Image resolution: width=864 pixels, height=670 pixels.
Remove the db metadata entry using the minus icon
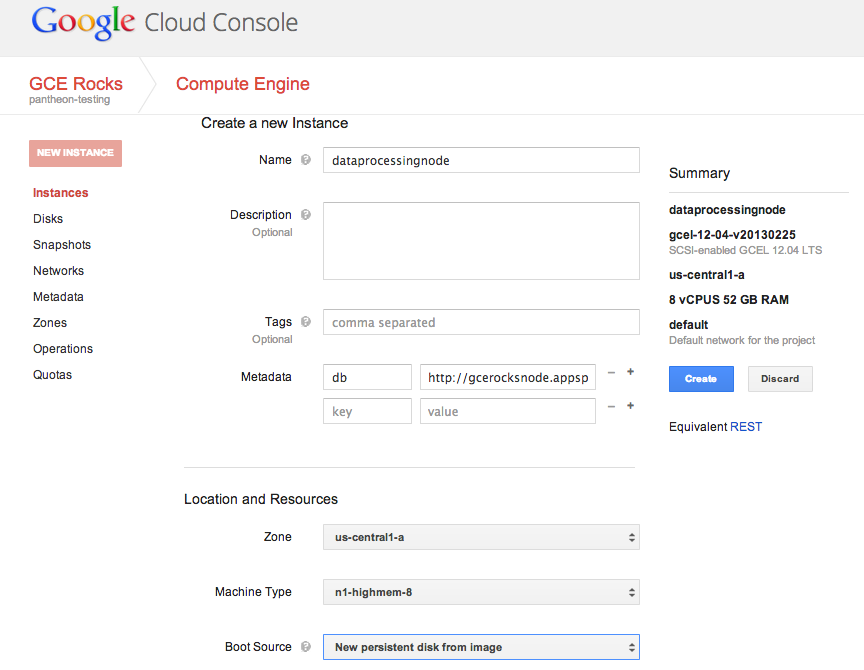(x=611, y=371)
